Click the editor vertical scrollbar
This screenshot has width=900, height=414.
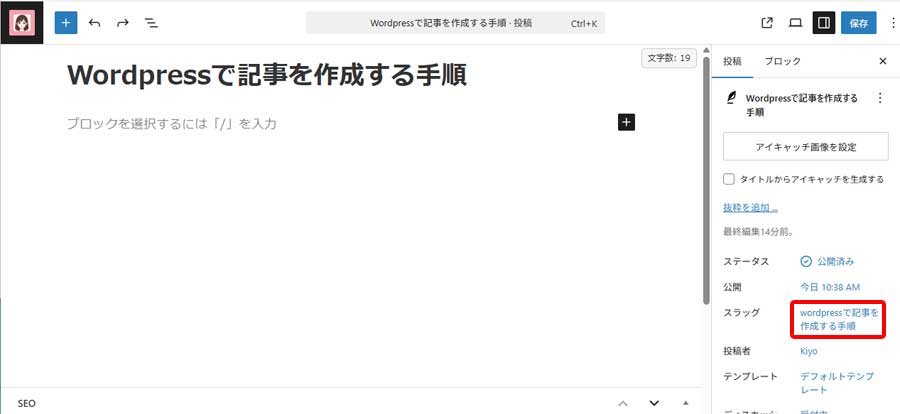[706, 180]
